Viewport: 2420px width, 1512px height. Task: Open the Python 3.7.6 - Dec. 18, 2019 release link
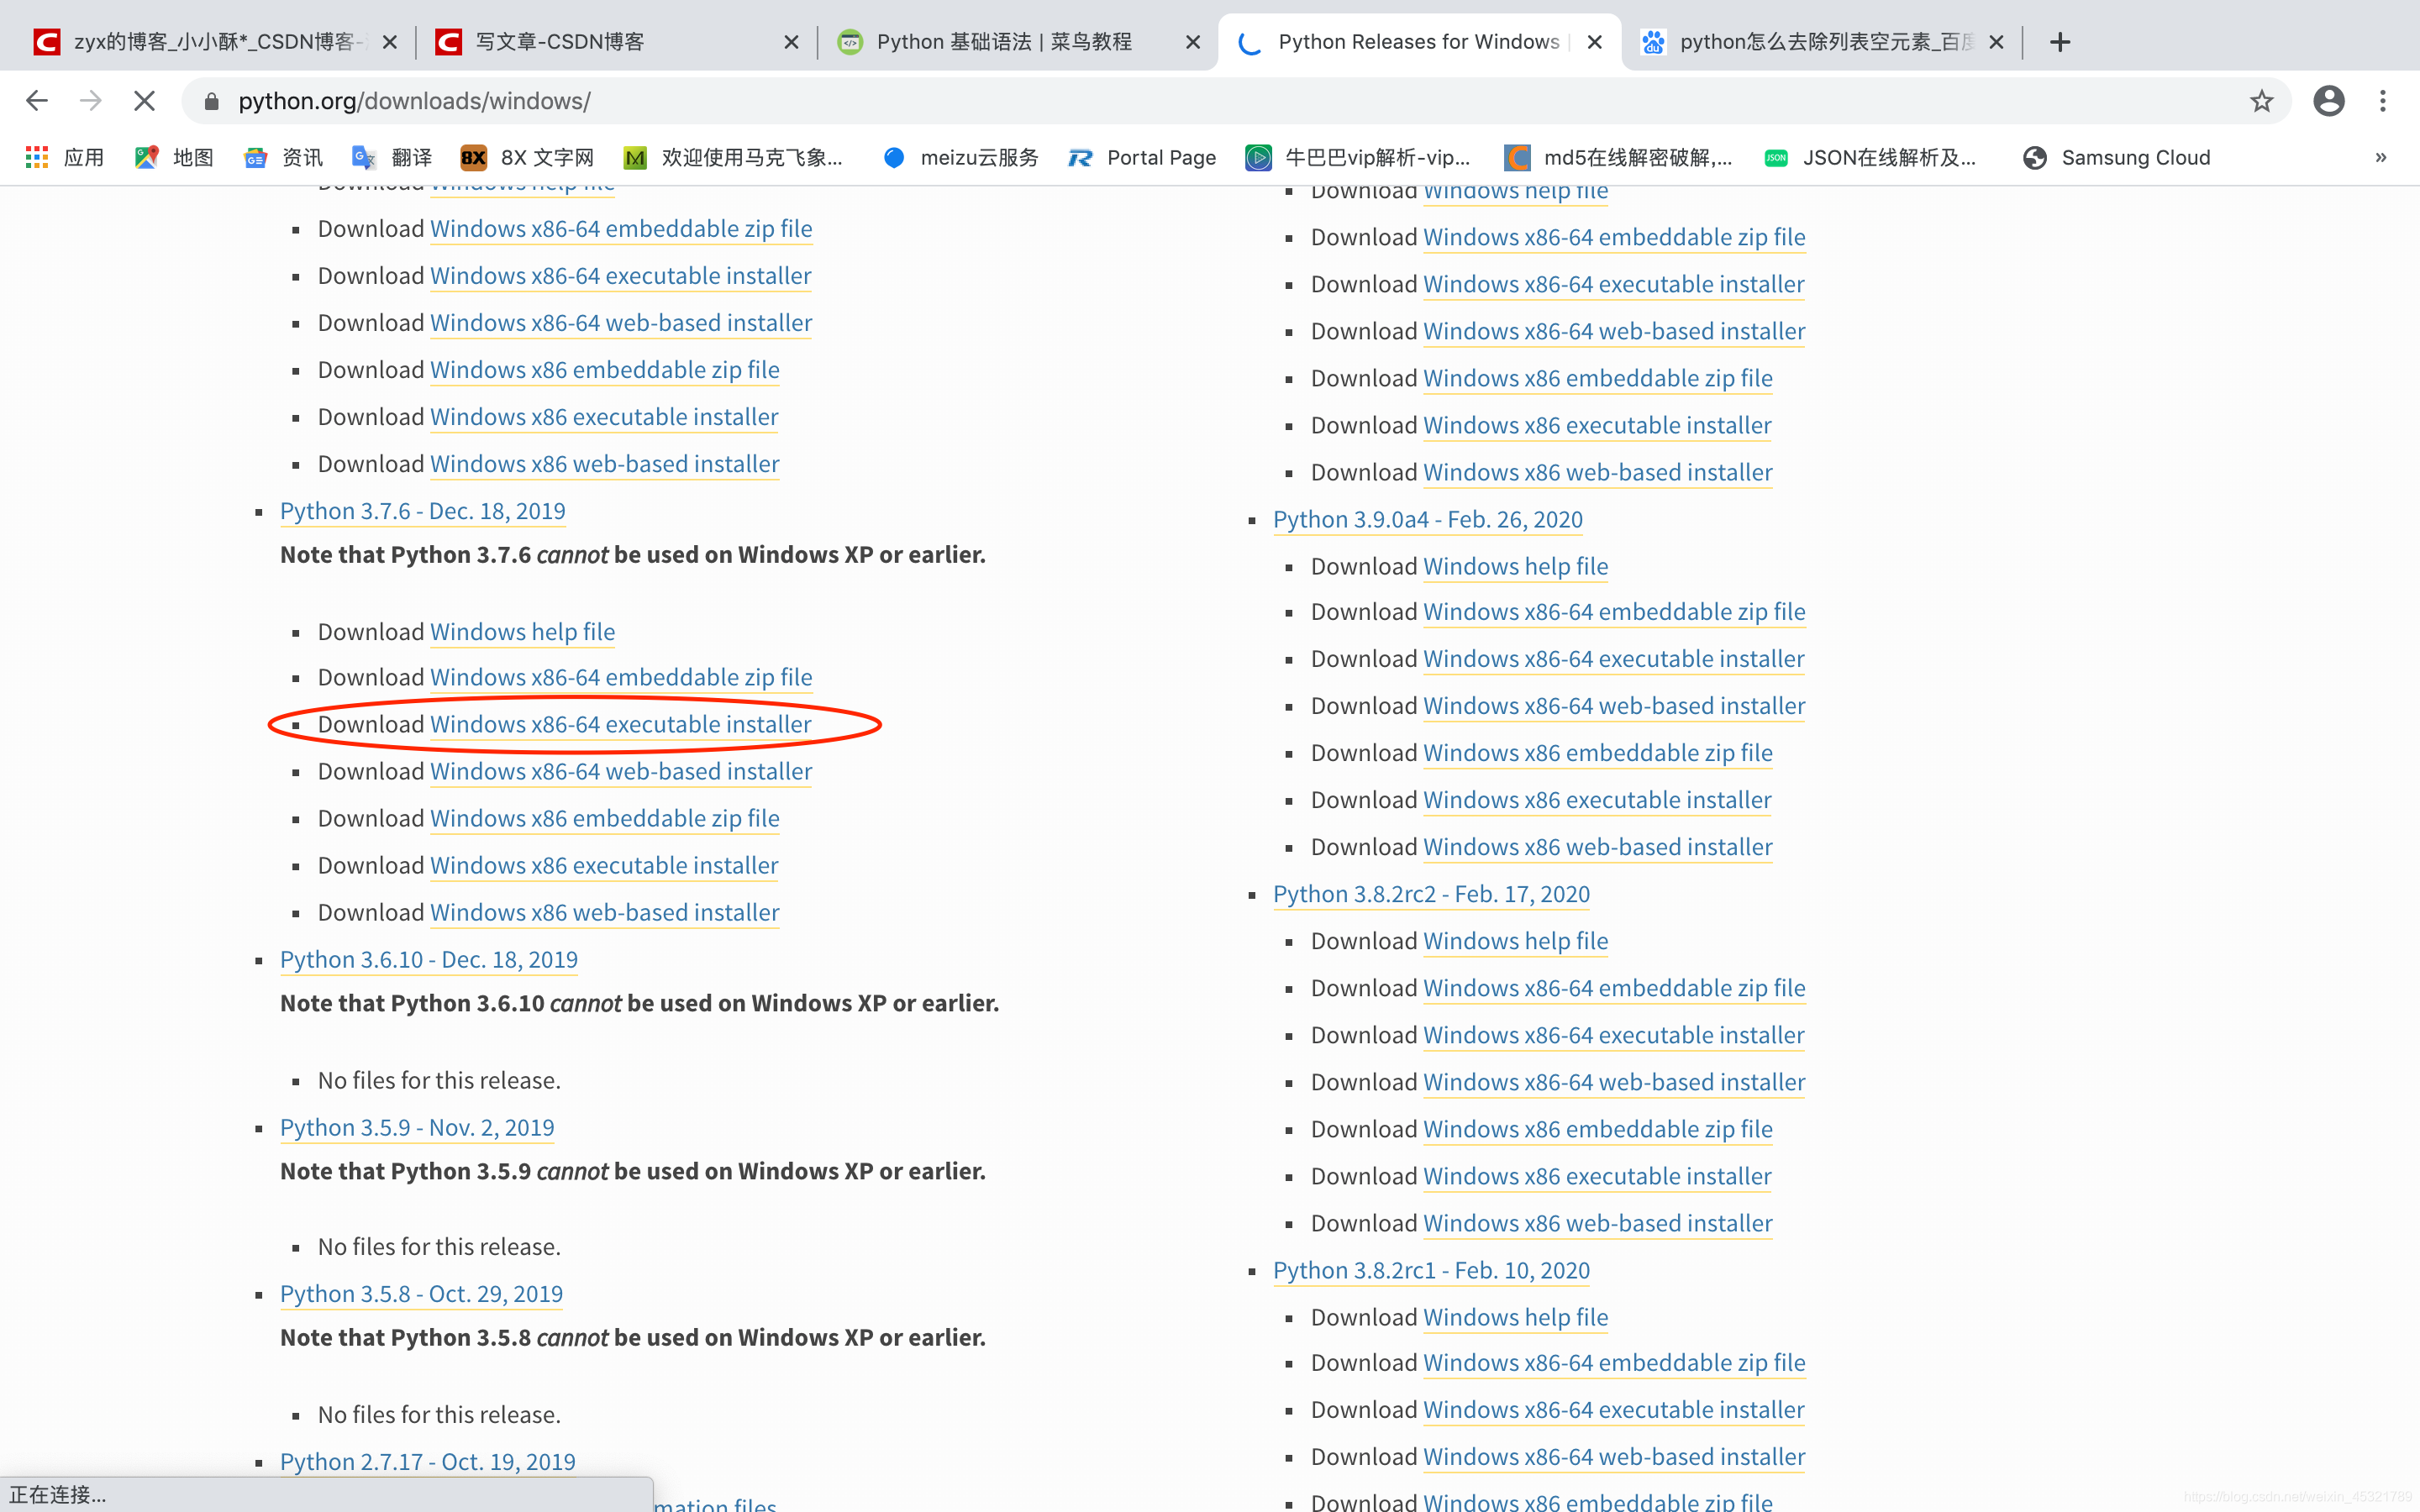click(x=422, y=511)
